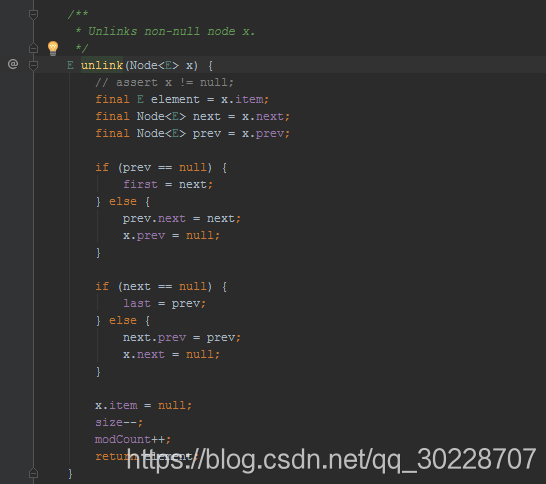The image size is (546, 484).
Task: Click the commented line '// assert x != null;'
Action: click(164, 83)
